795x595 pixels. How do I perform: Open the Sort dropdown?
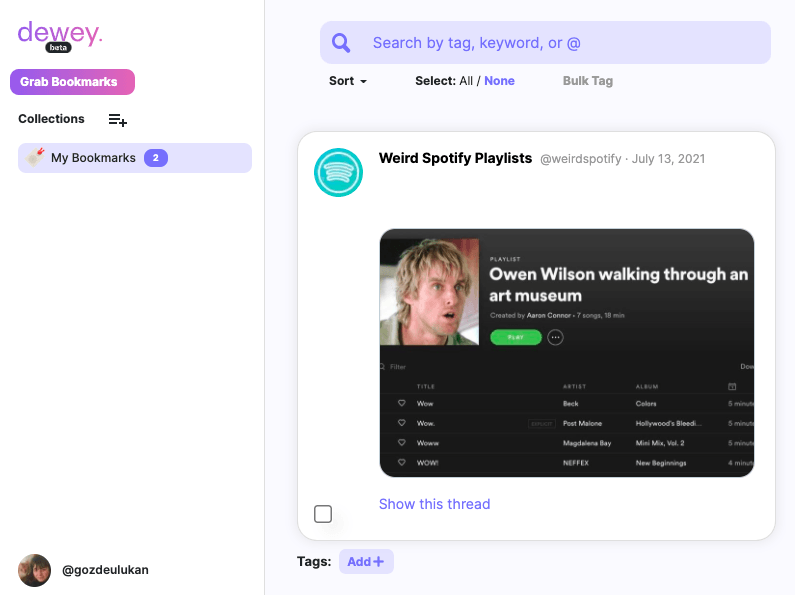pos(348,81)
